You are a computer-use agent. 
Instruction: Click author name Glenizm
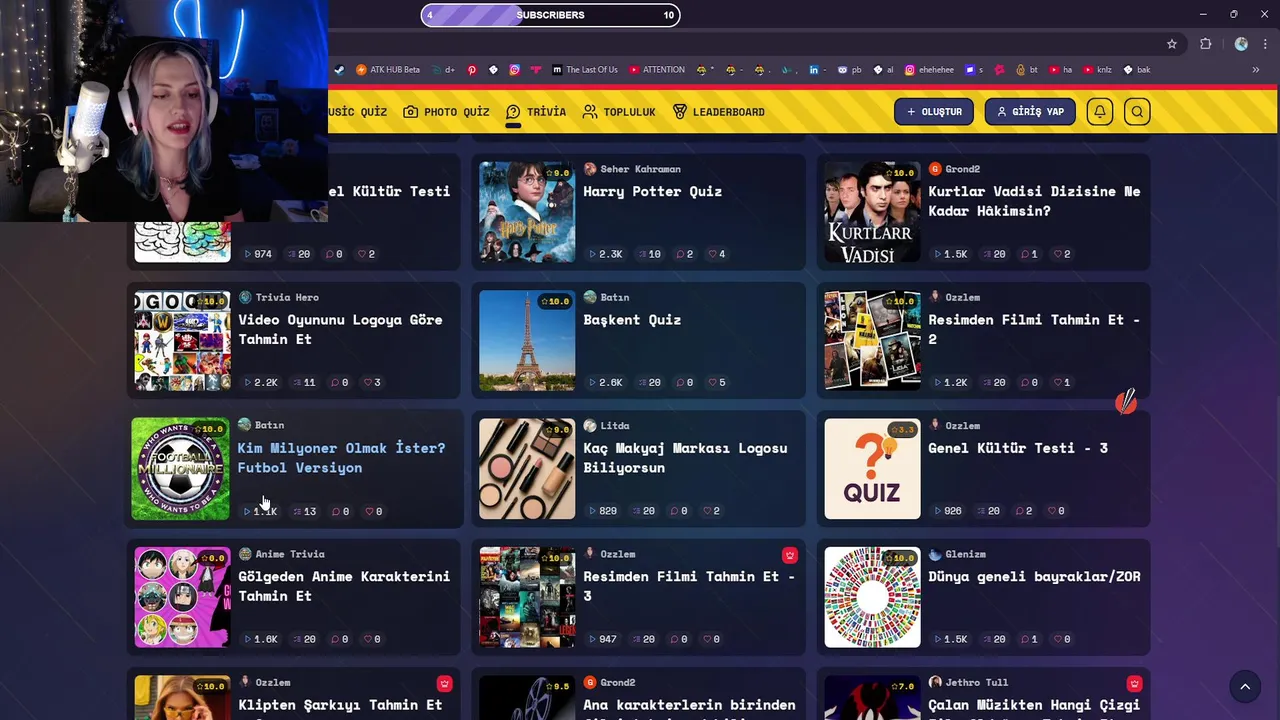coord(965,554)
